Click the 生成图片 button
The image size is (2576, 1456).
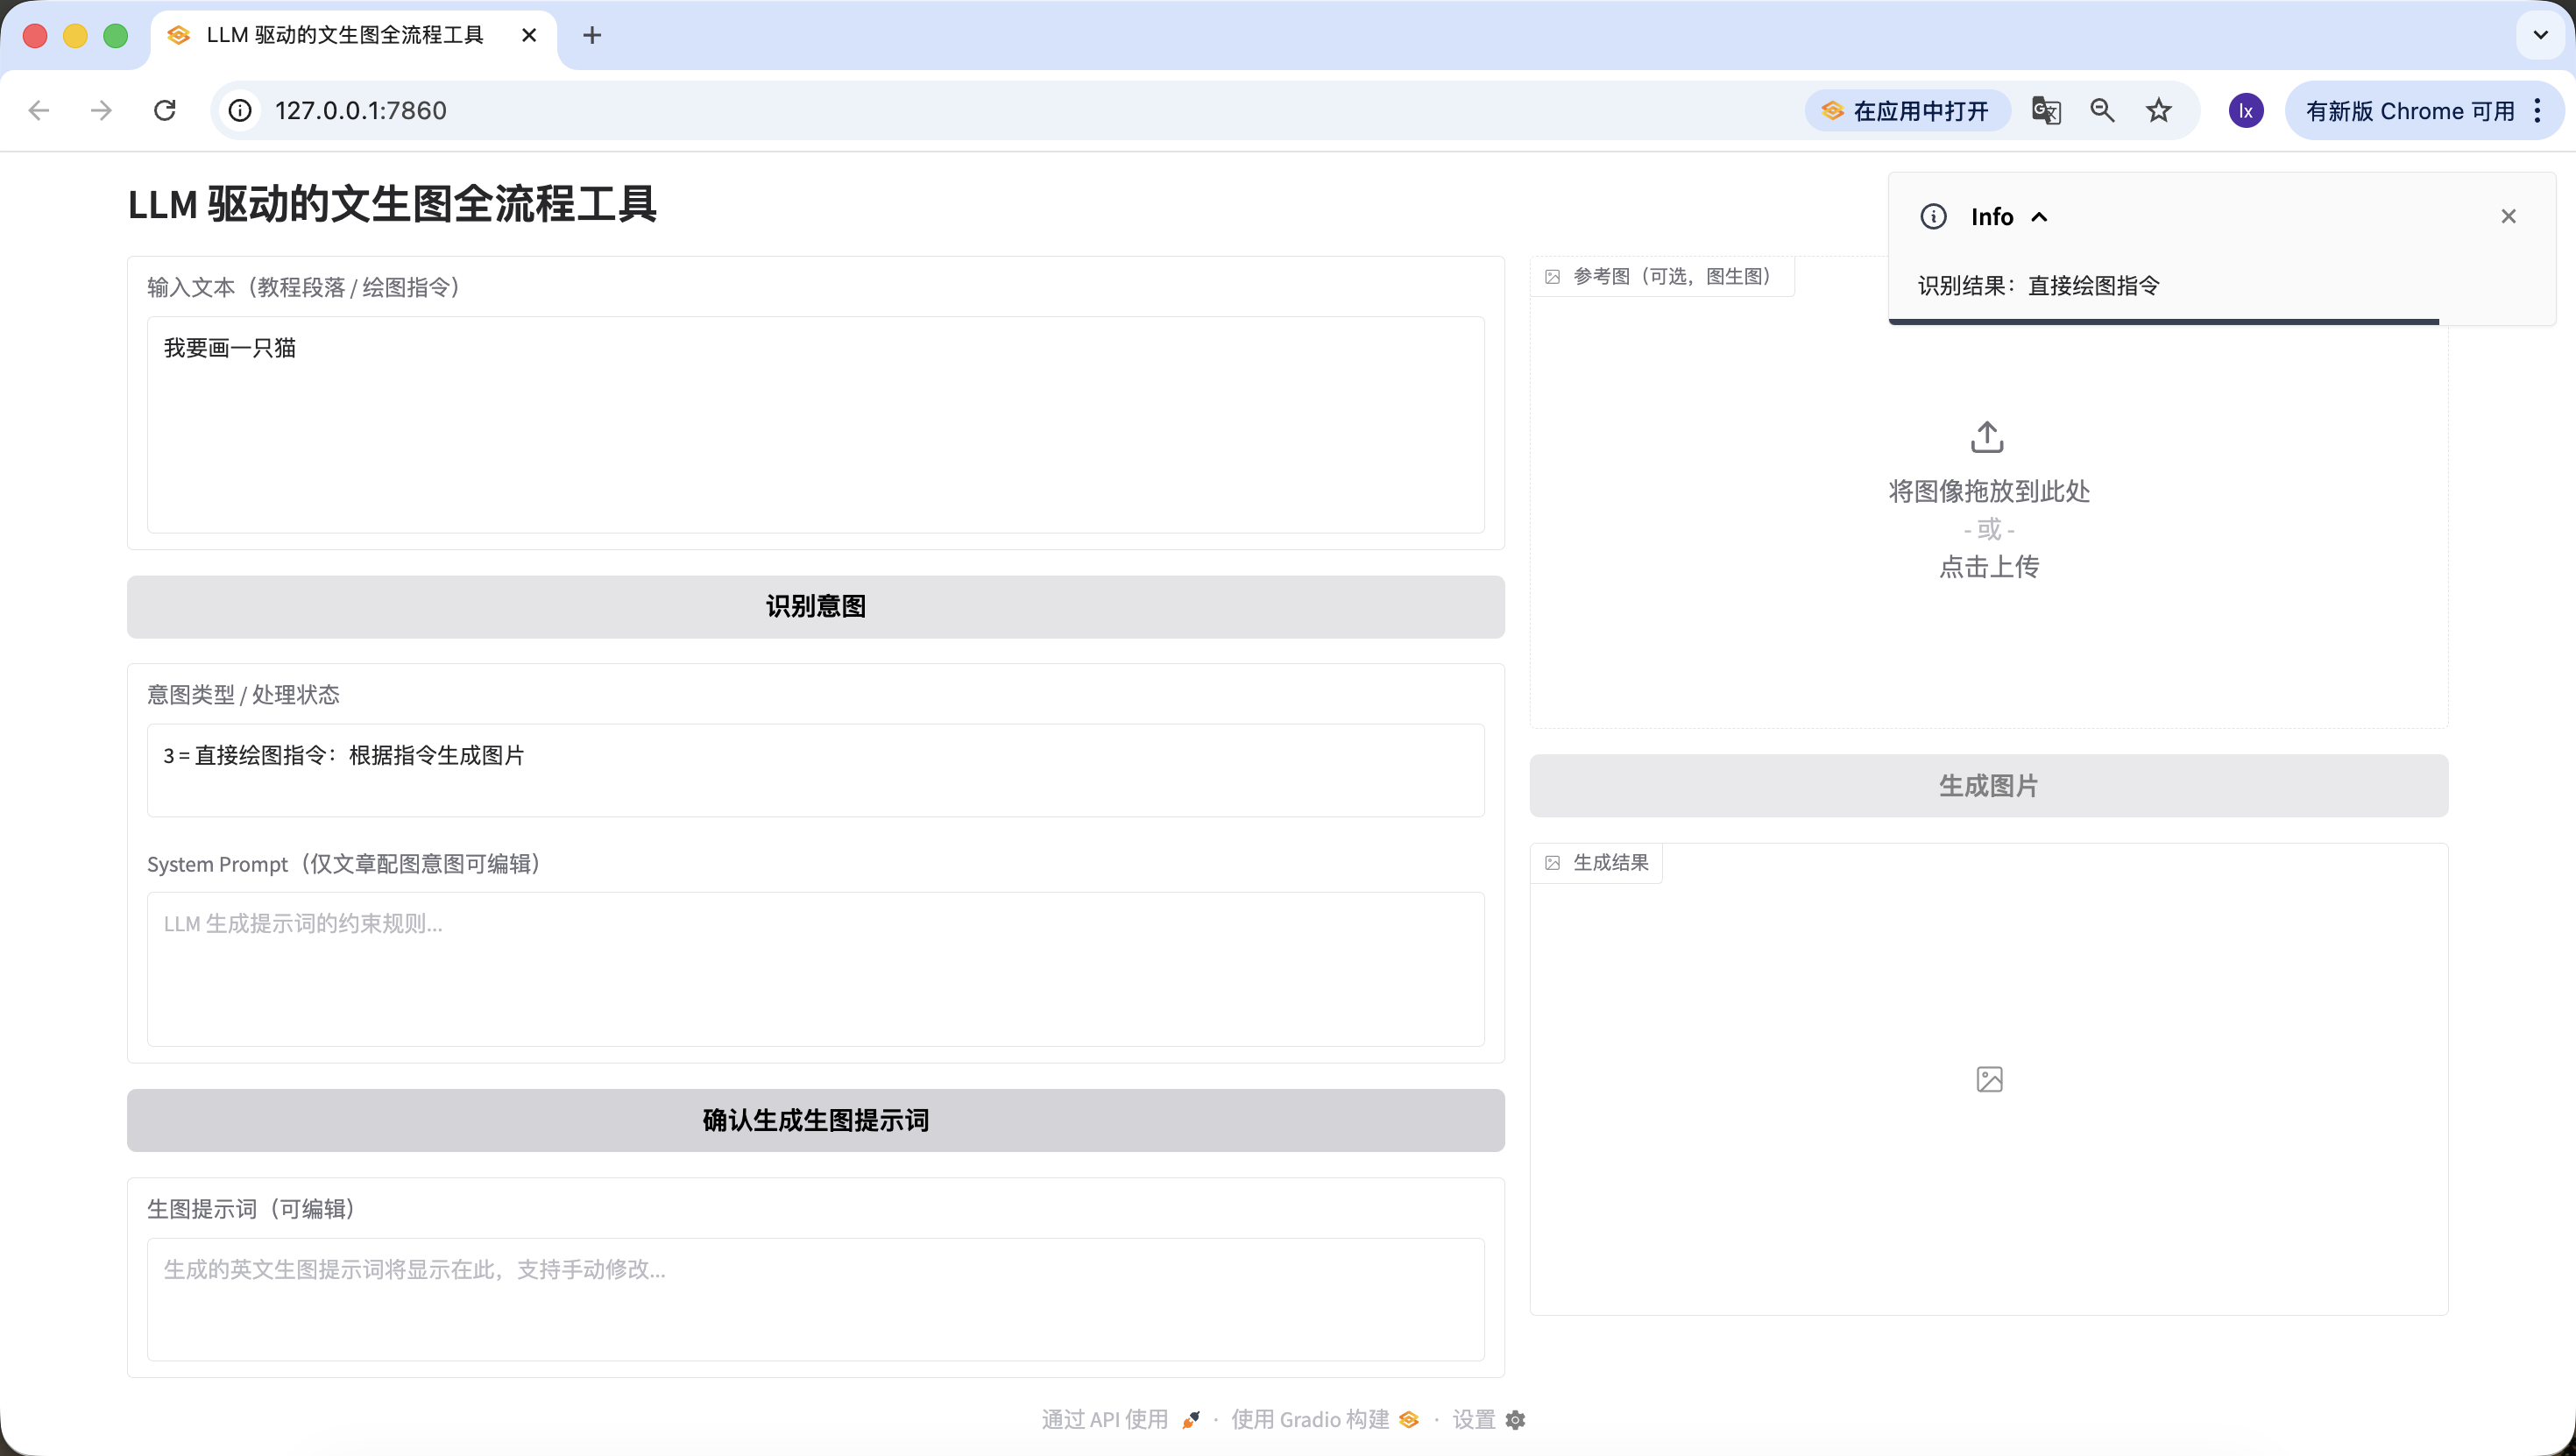[x=1988, y=786]
